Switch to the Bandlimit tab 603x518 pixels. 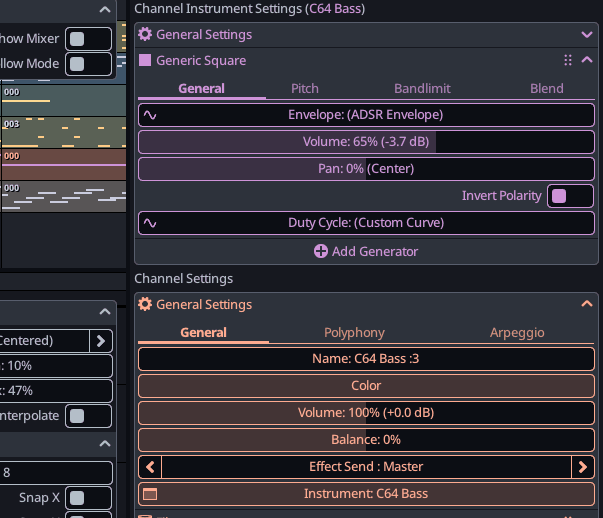pos(422,88)
